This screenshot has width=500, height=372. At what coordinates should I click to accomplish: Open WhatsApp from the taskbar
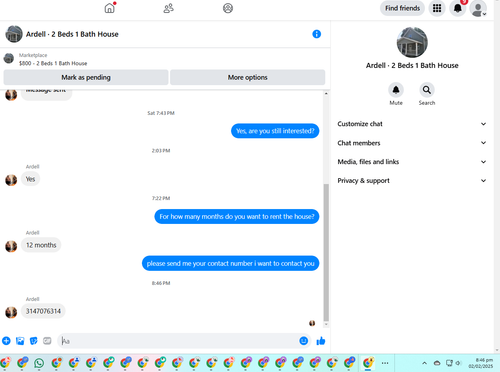[39, 363]
